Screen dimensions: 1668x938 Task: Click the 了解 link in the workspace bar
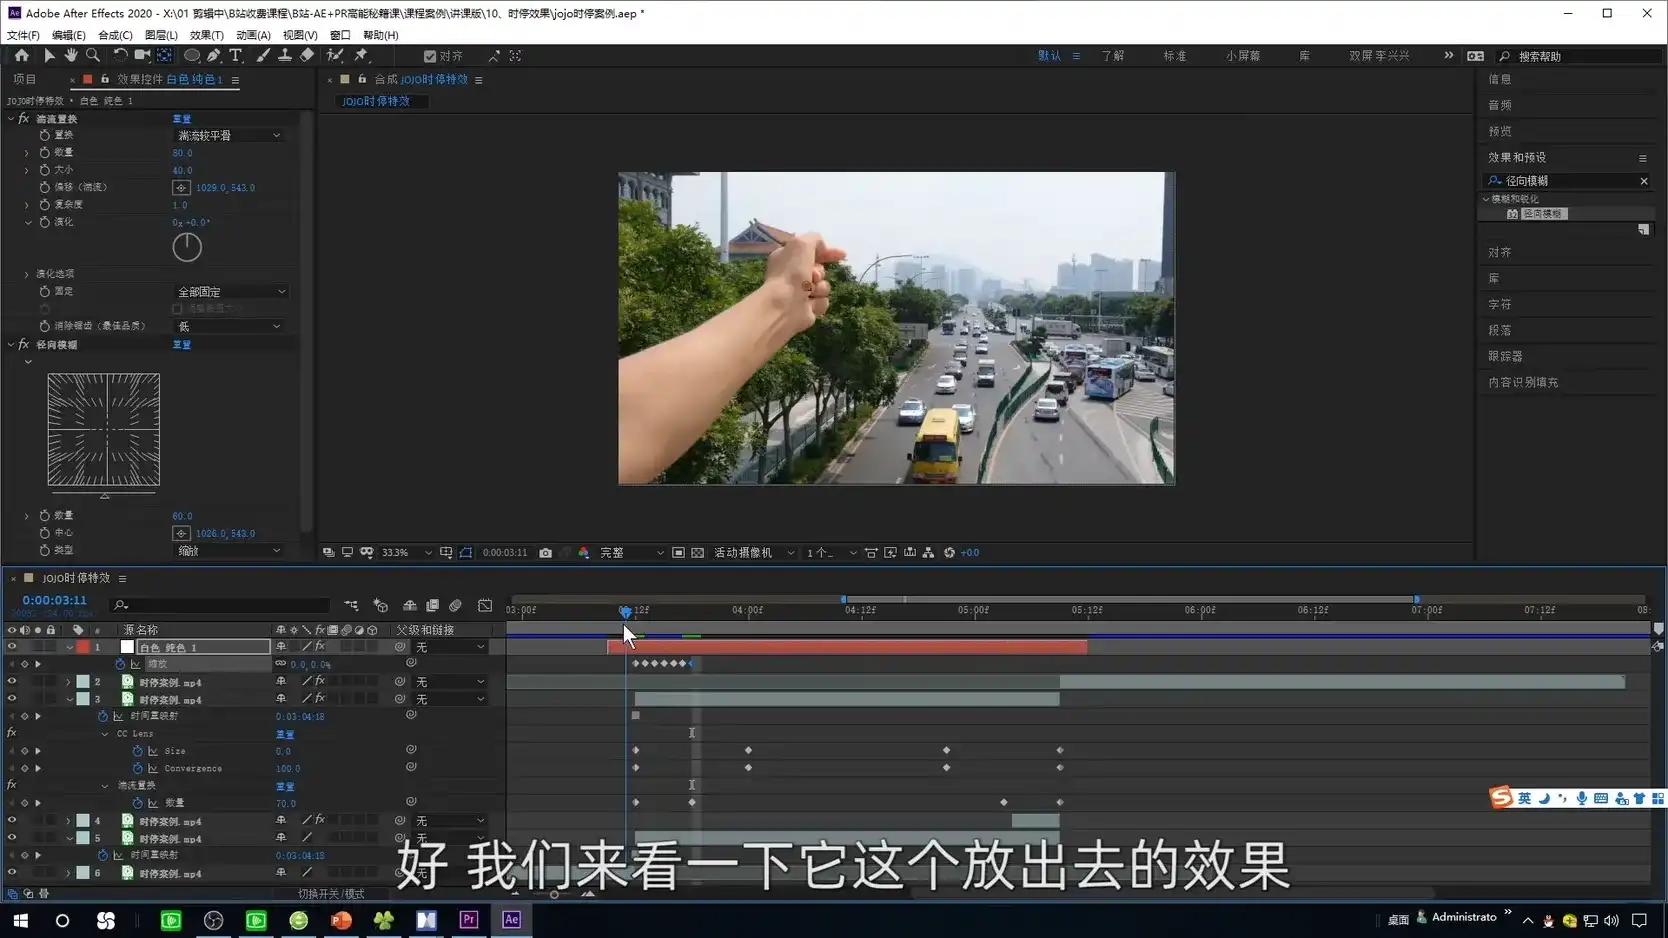tap(1113, 56)
